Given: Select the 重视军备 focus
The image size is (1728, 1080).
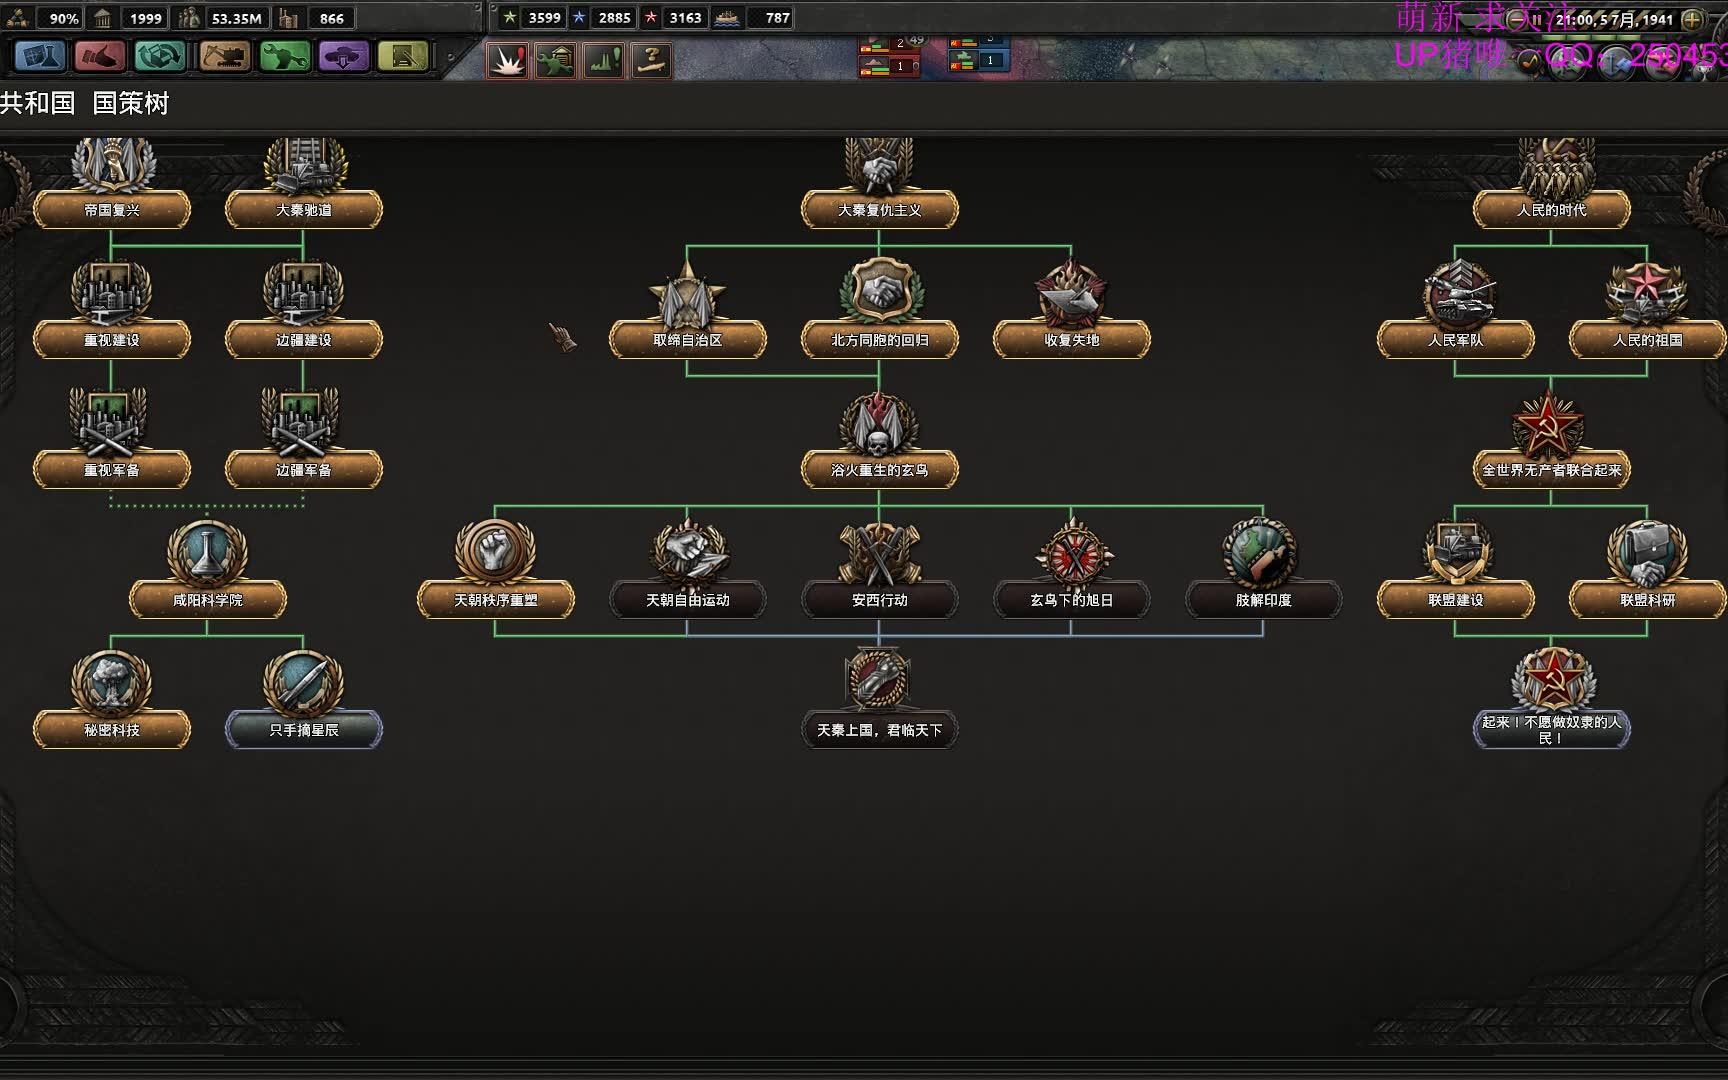Looking at the screenshot, I should pos(112,469).
